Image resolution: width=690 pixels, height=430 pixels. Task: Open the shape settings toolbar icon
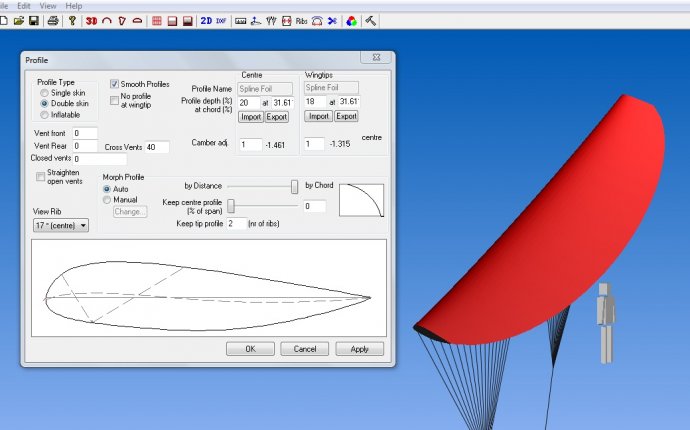256,21
